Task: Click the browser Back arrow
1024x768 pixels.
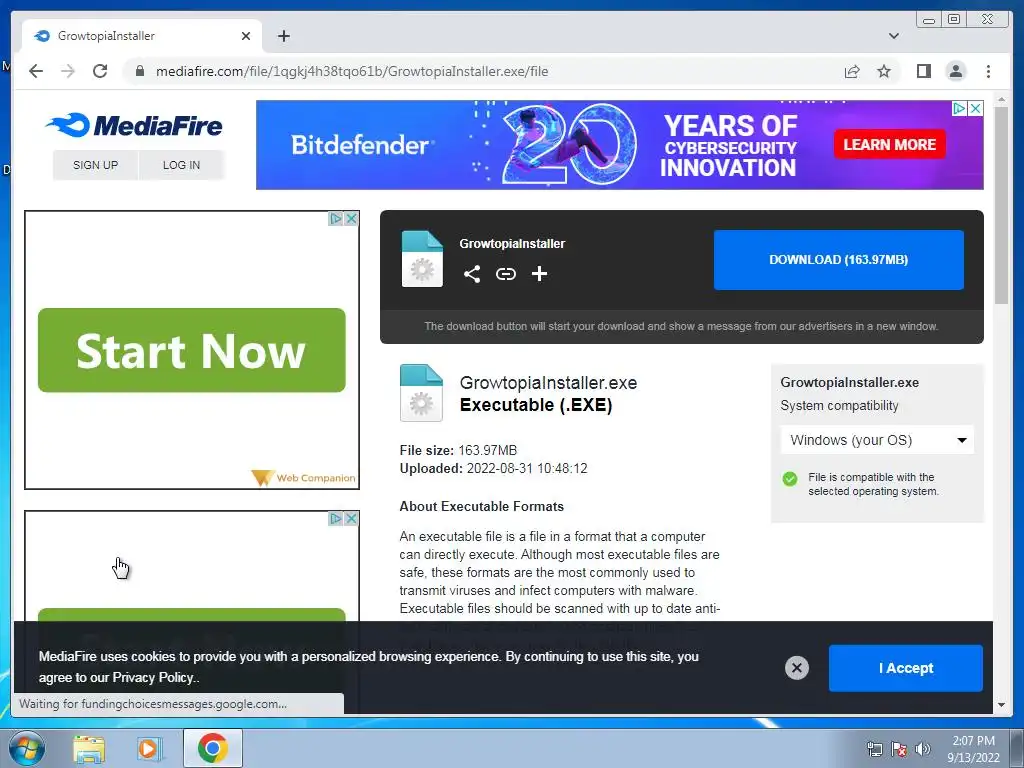Action: tap(36, 71)
